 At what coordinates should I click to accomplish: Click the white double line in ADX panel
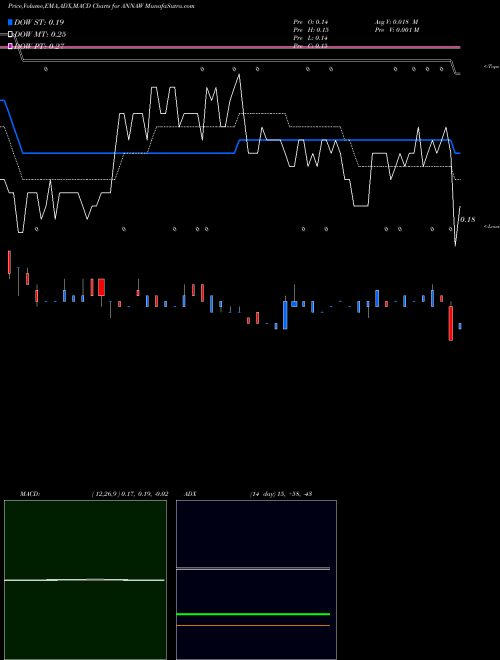click(253, 569)
